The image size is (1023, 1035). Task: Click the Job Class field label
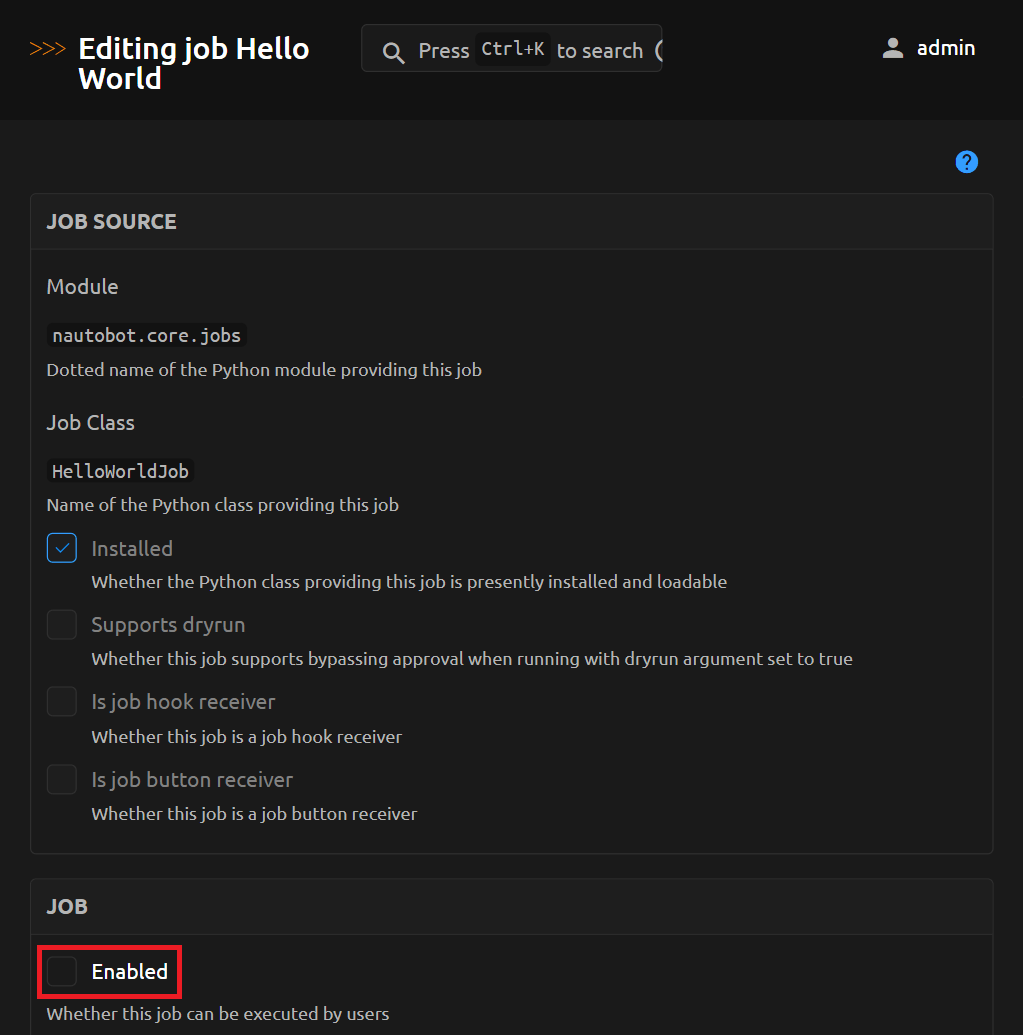click(90, 423)
